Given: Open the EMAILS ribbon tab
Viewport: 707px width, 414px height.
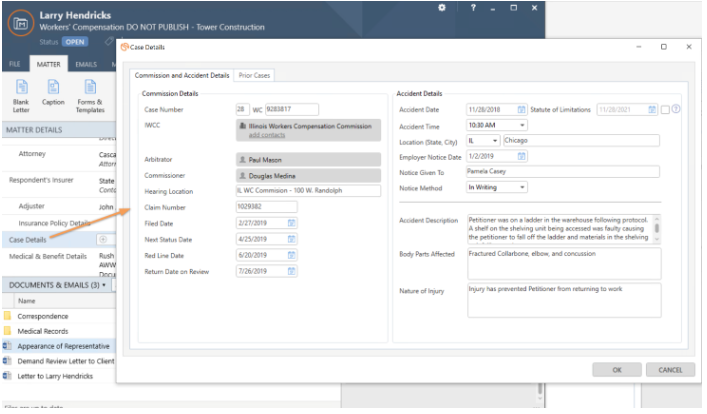Looking at the screenshot, I should (x=86, y=64).
